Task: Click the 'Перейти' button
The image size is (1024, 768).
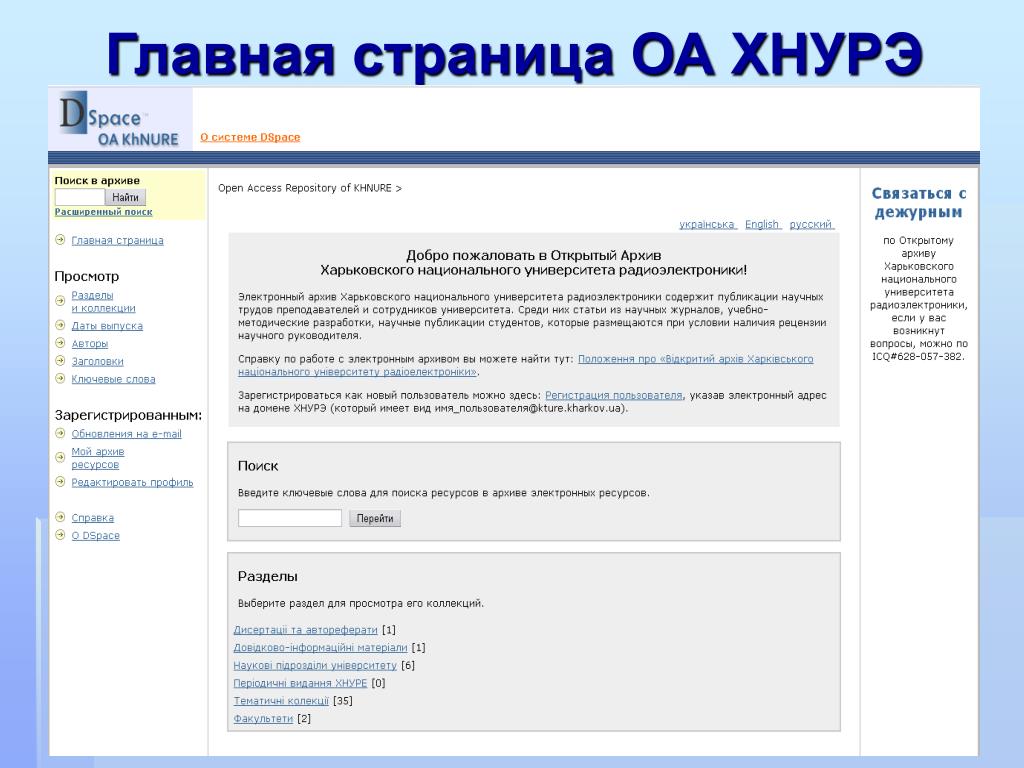Action: point(375,518)
